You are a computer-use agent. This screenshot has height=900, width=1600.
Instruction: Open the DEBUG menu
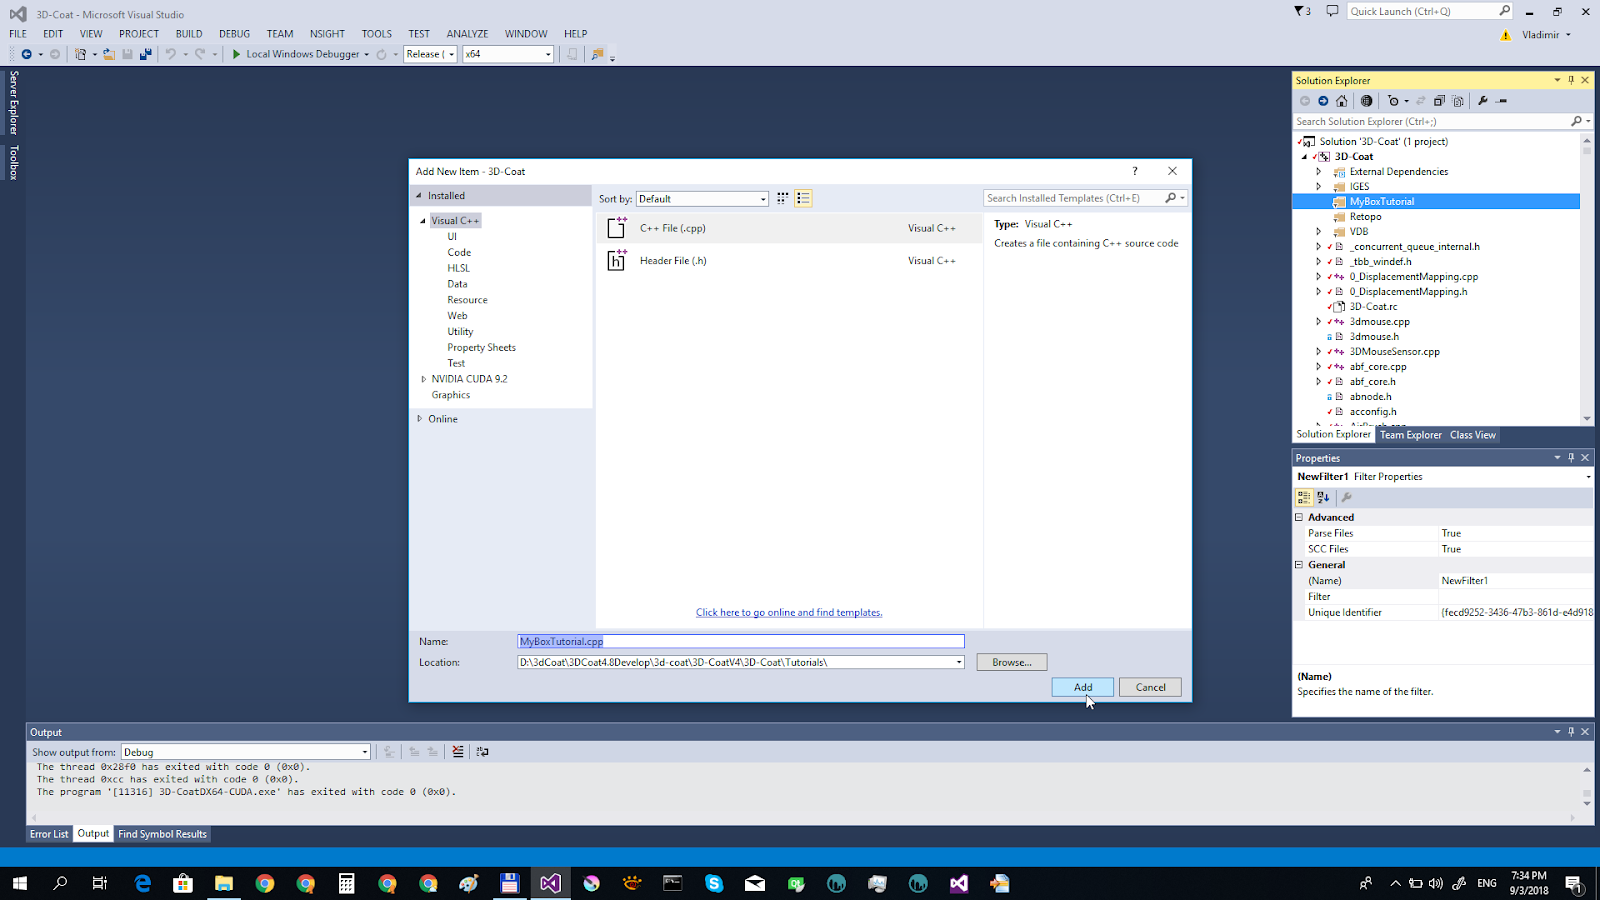[235, 33]
